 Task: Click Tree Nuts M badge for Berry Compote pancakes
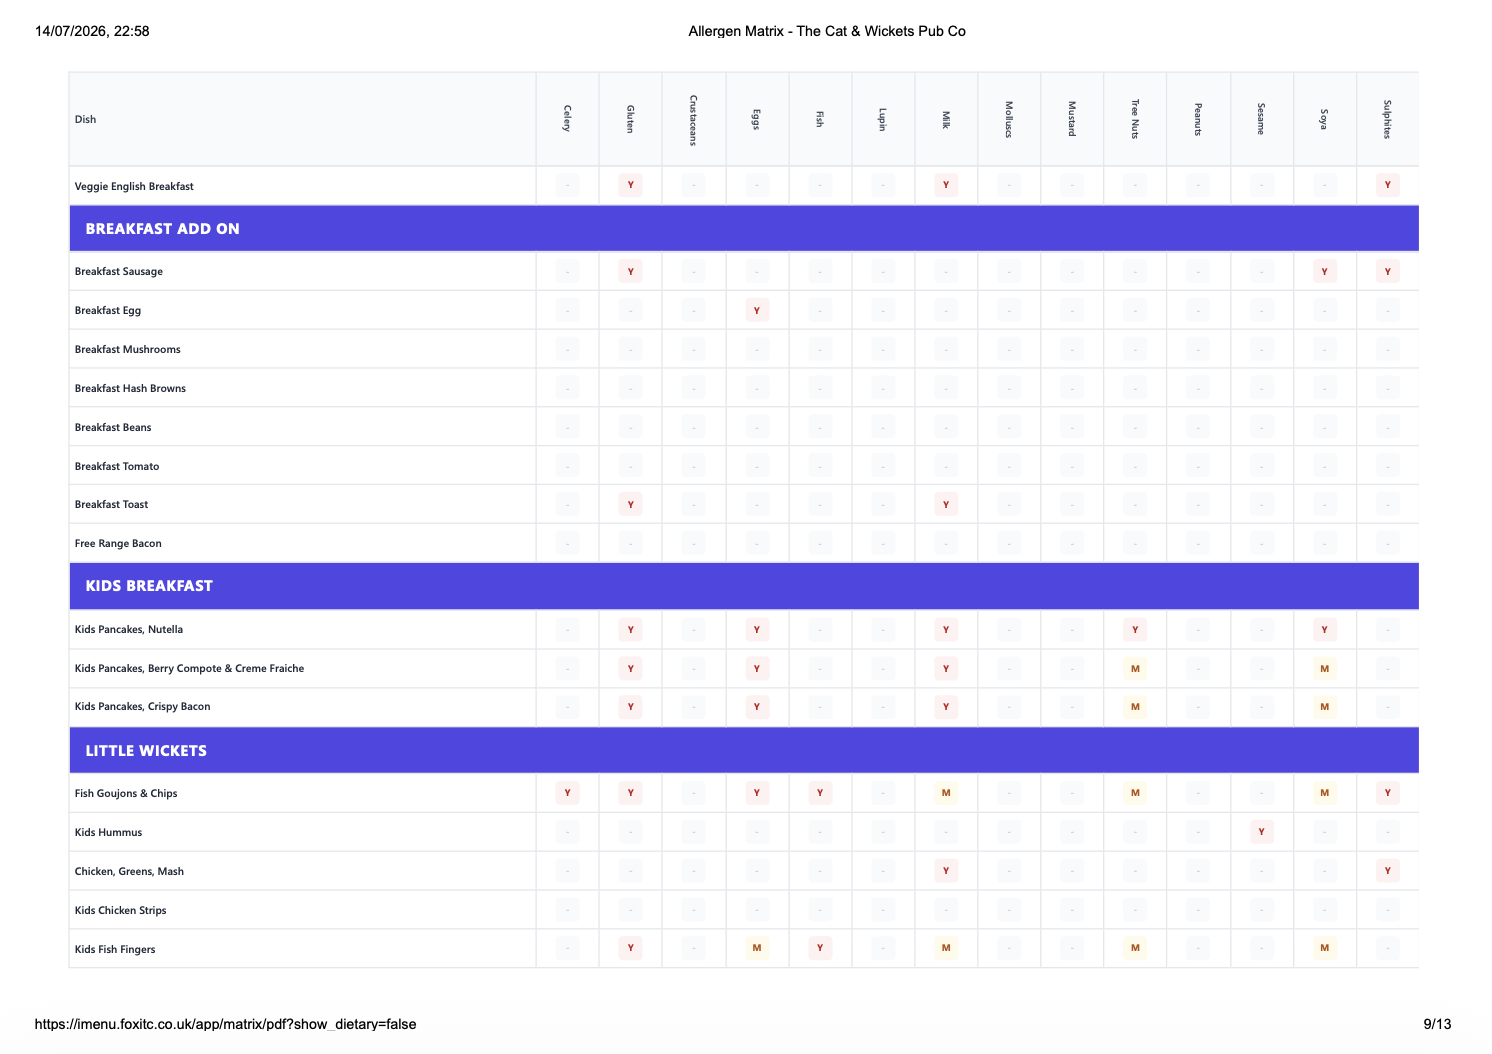tap(1135, 668)
